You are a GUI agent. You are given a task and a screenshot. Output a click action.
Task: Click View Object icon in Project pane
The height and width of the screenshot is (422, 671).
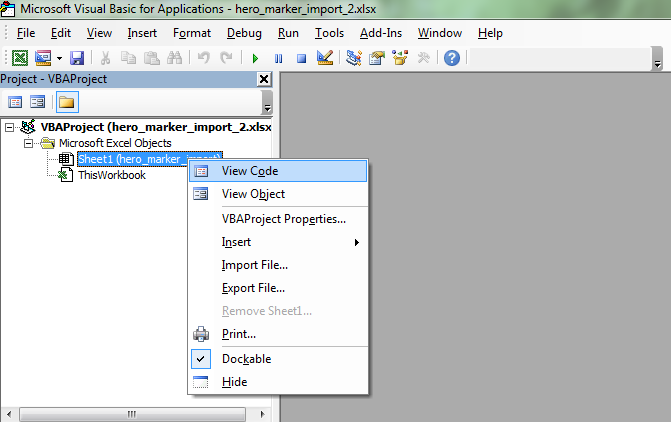tap(38, 102)
